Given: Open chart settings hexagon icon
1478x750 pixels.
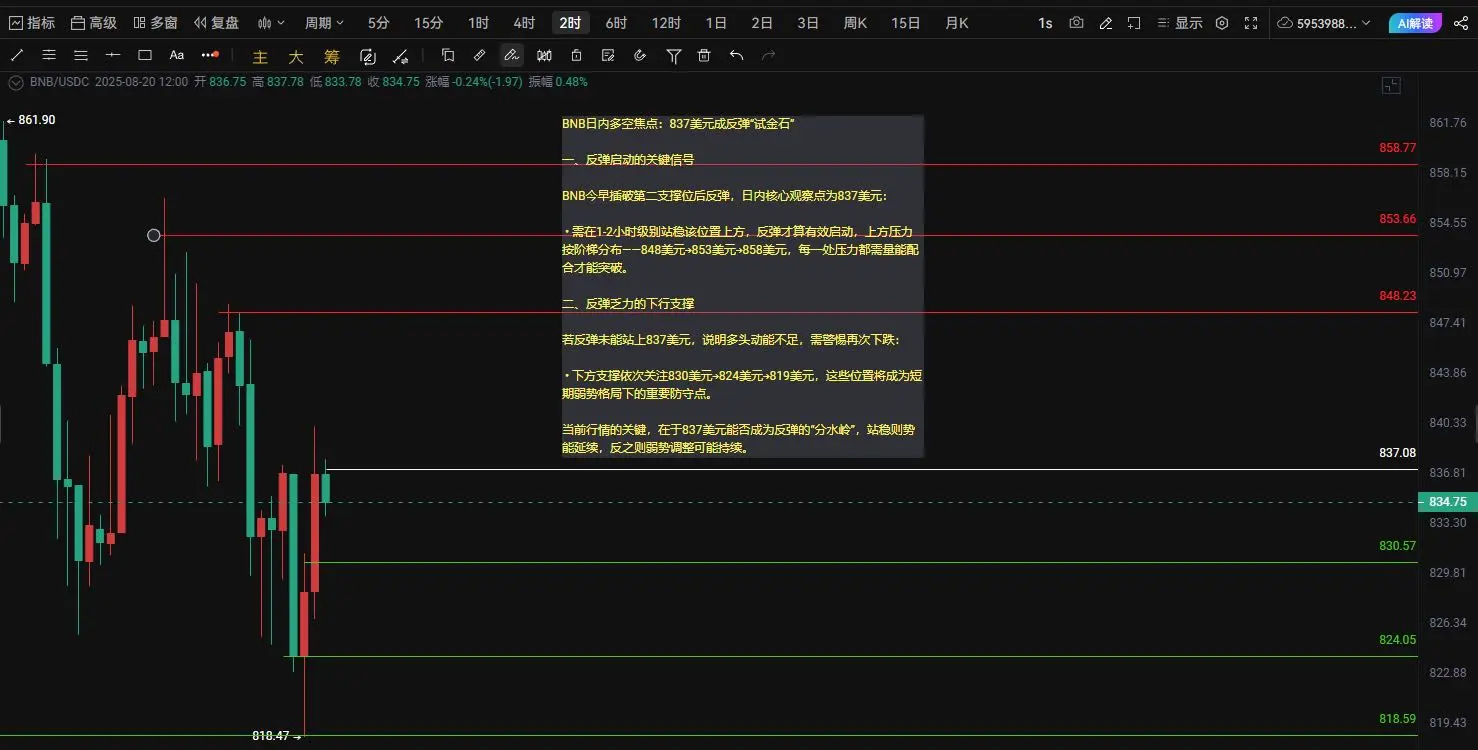Looking at the screenshot, I should [1222, 22].
